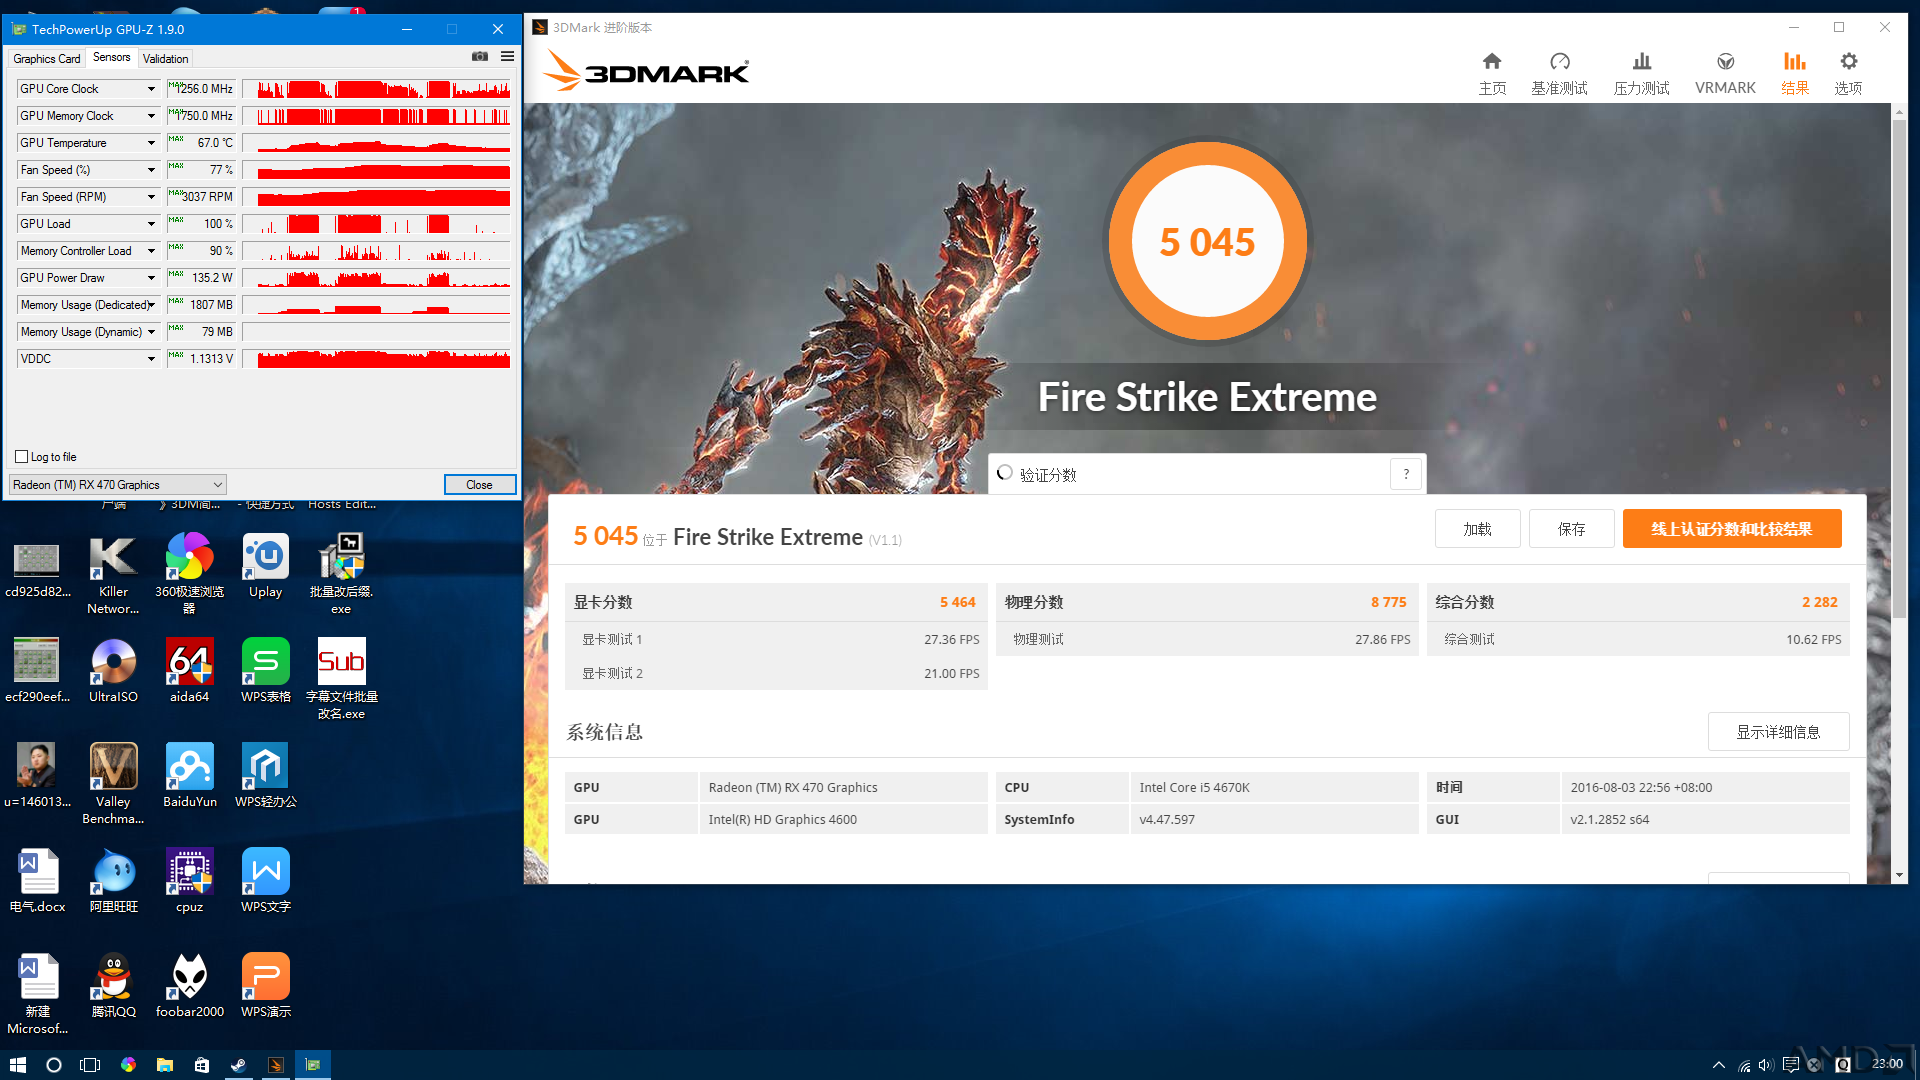The height and width of the screenshot is (1080, 1920).
Task: Click the Valley Benchmark desktop icon
Action: [113, 784]
